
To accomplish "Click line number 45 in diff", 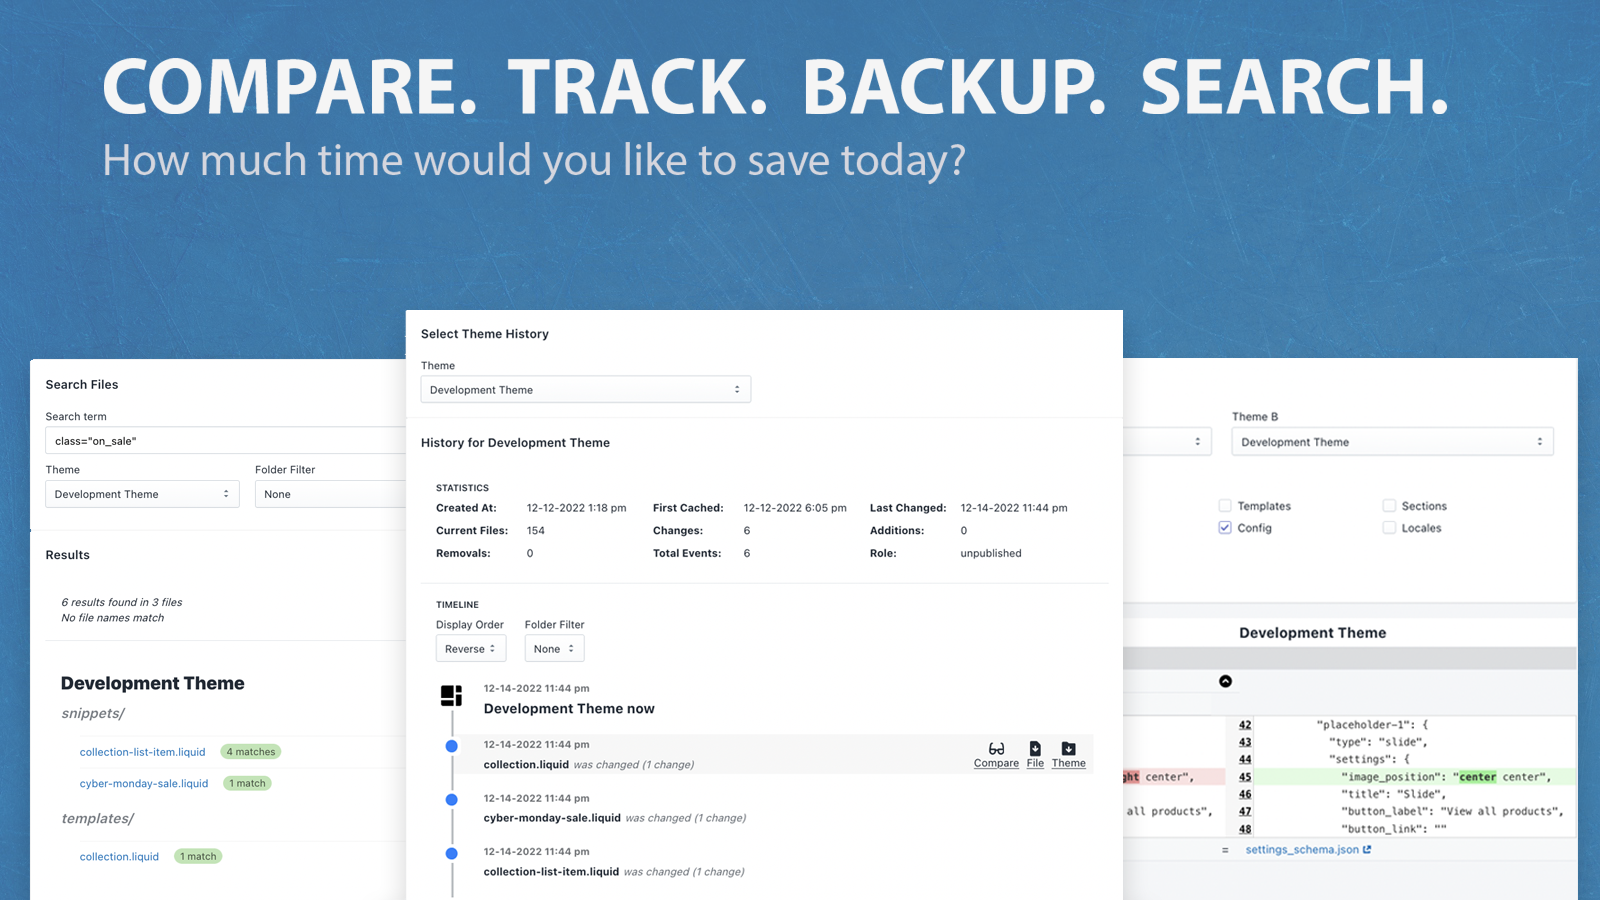I will (x=1245, y=777).
